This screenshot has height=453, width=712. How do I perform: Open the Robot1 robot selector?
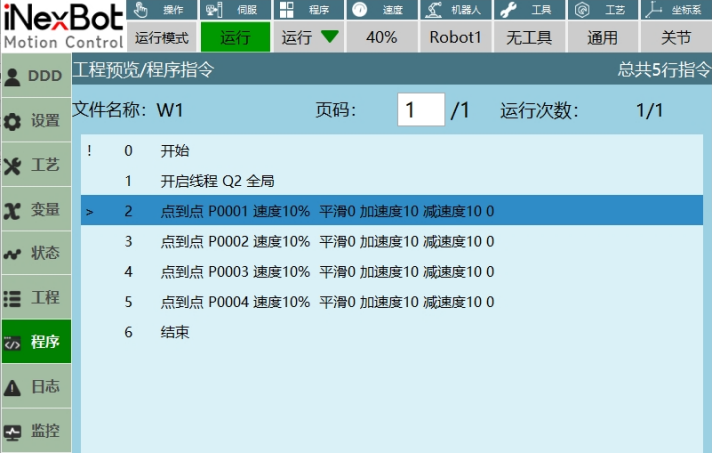(455, 37)
